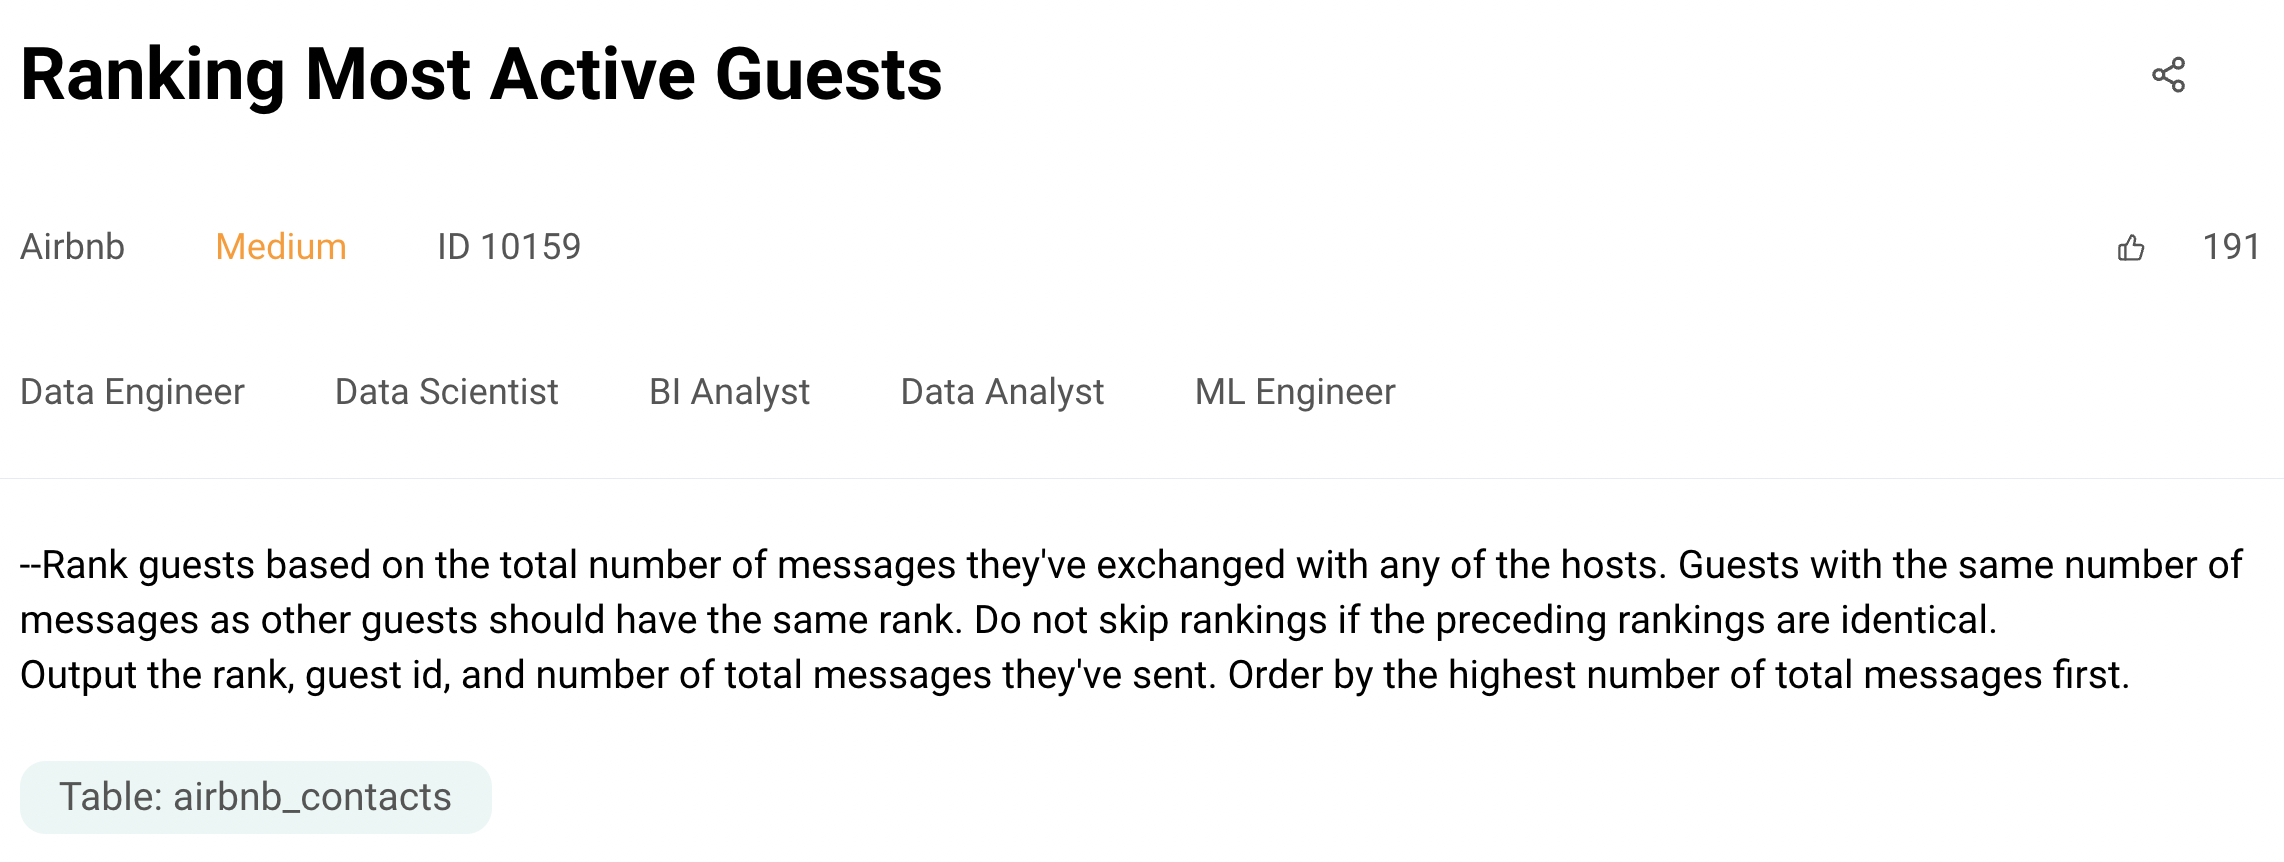Select the Data Analyst role tag

tap(1002, 392)
